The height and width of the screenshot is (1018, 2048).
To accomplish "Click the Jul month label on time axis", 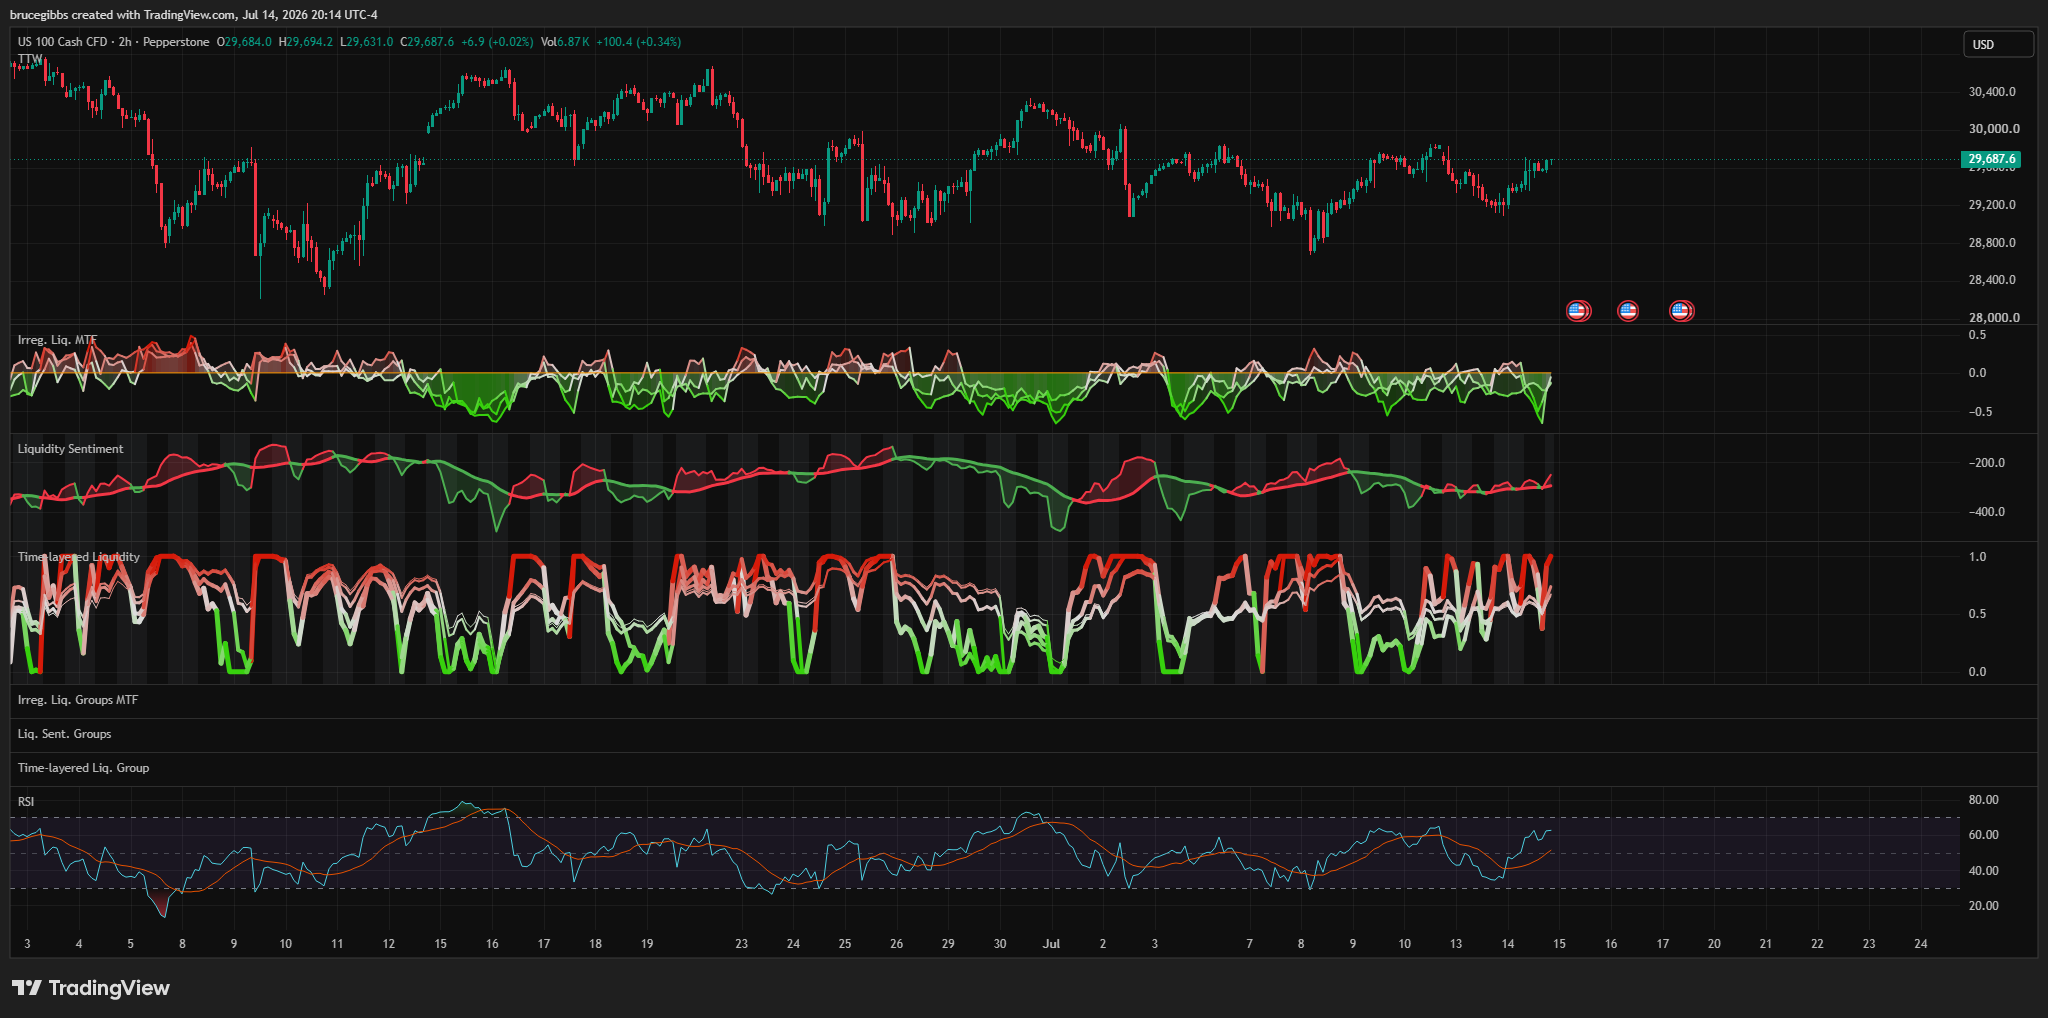I will (1051, 943).
